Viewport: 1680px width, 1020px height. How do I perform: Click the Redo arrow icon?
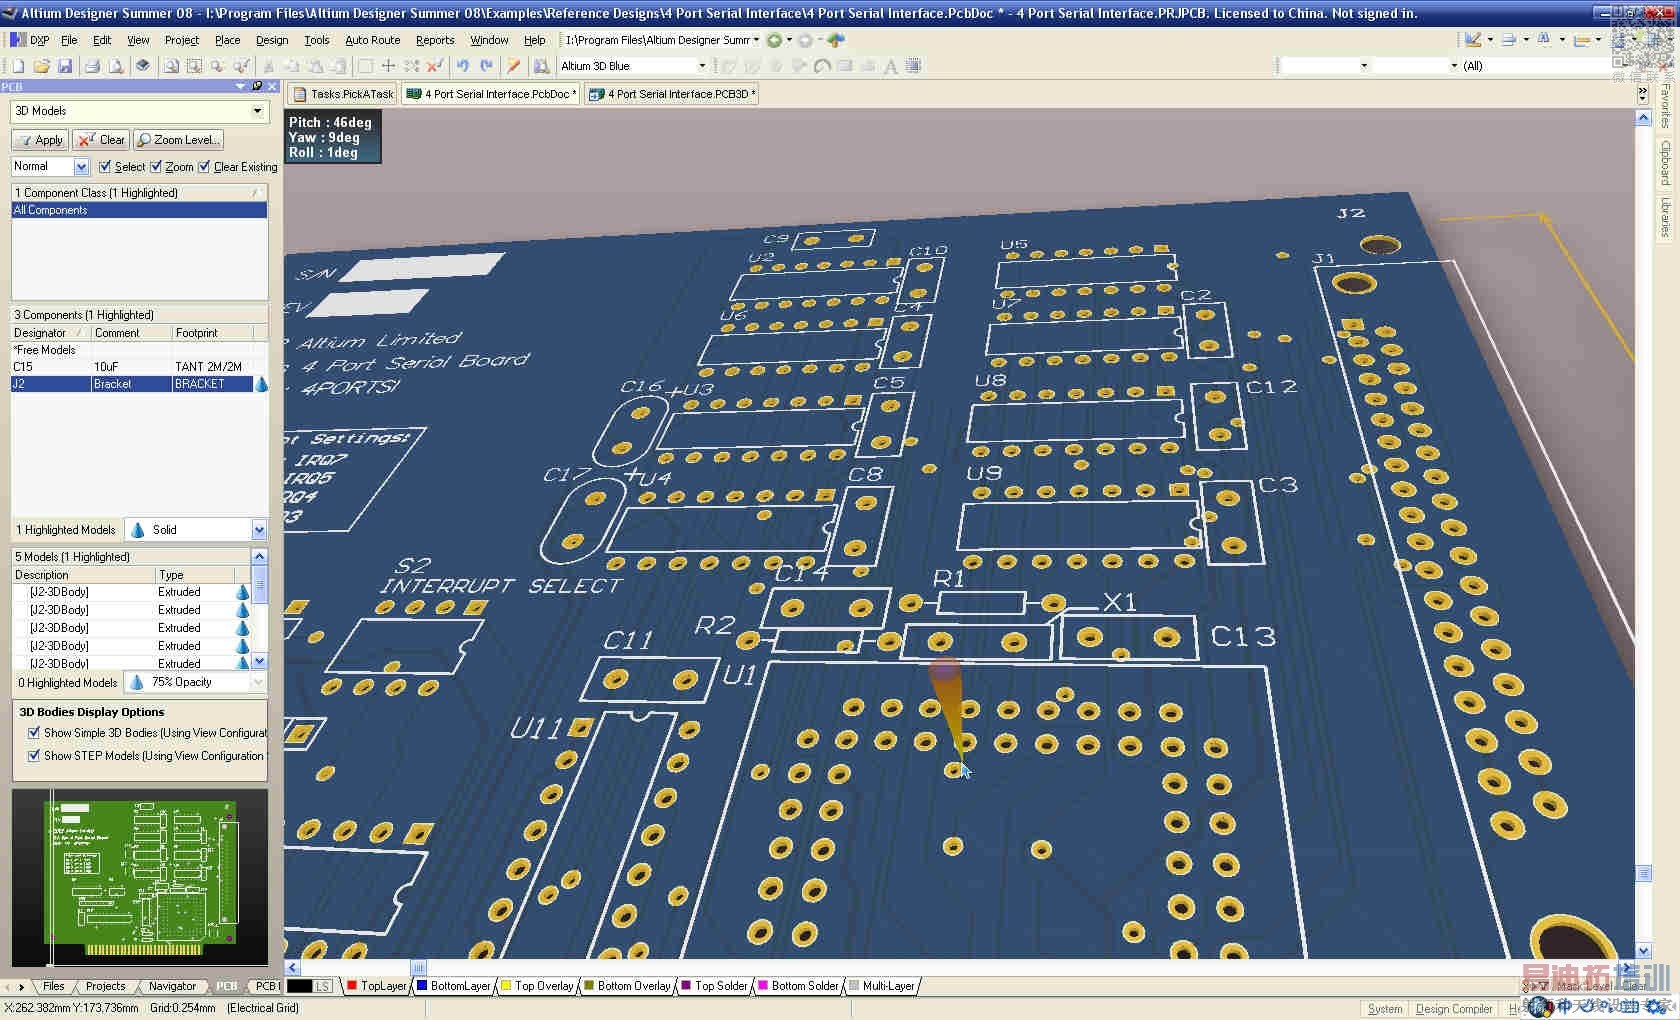487,66
